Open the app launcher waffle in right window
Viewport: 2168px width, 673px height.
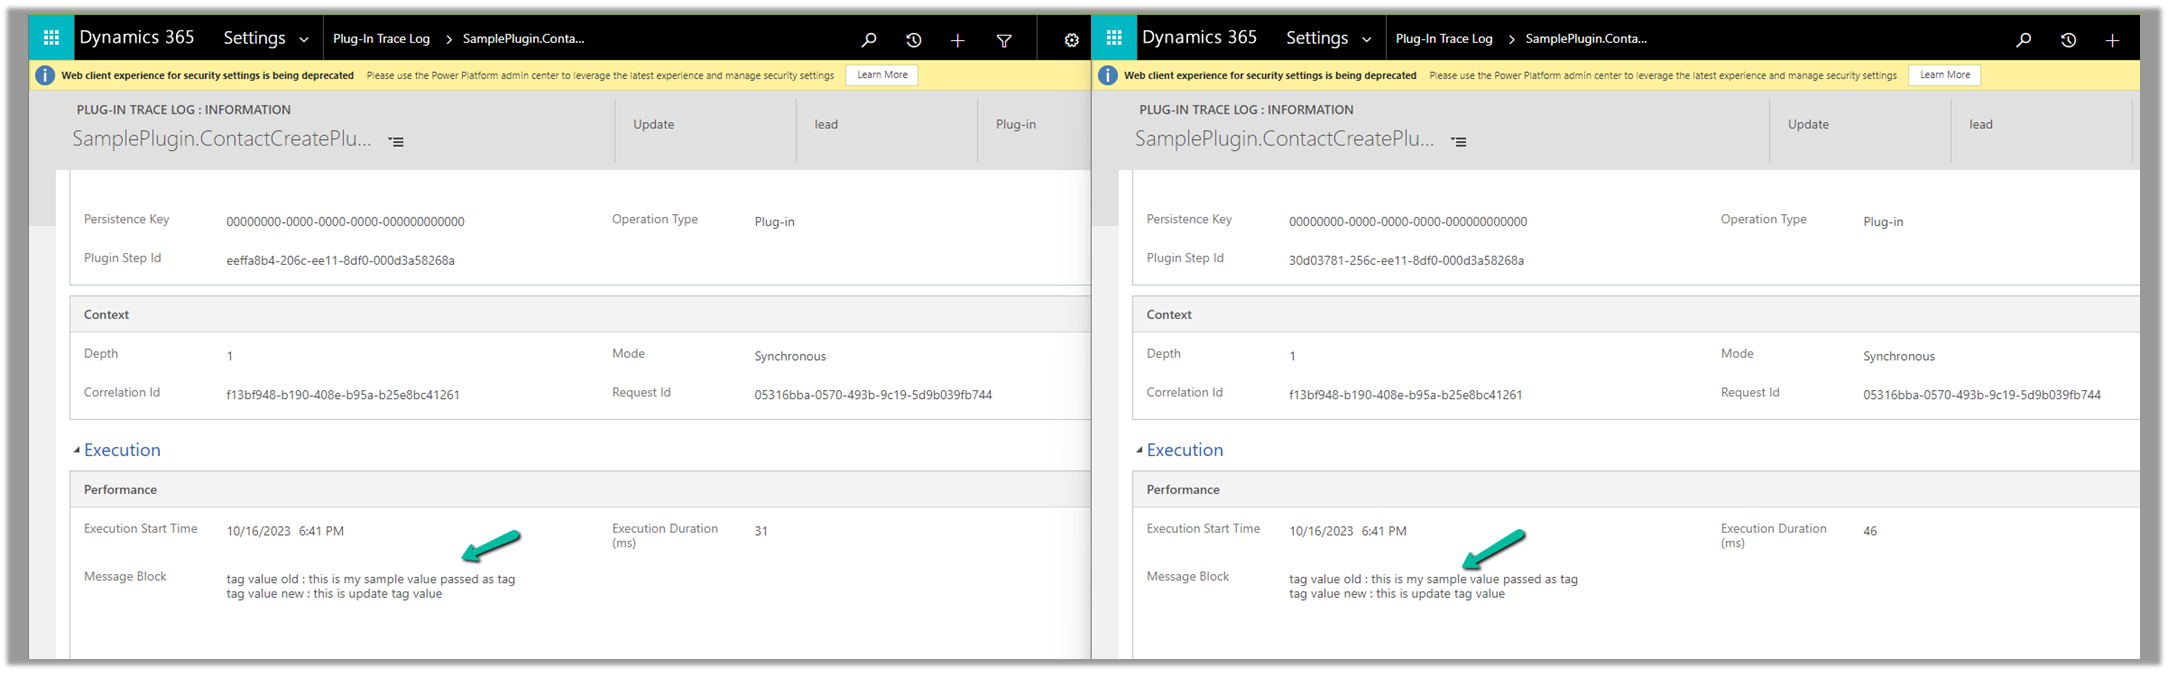click(1114, 38)
